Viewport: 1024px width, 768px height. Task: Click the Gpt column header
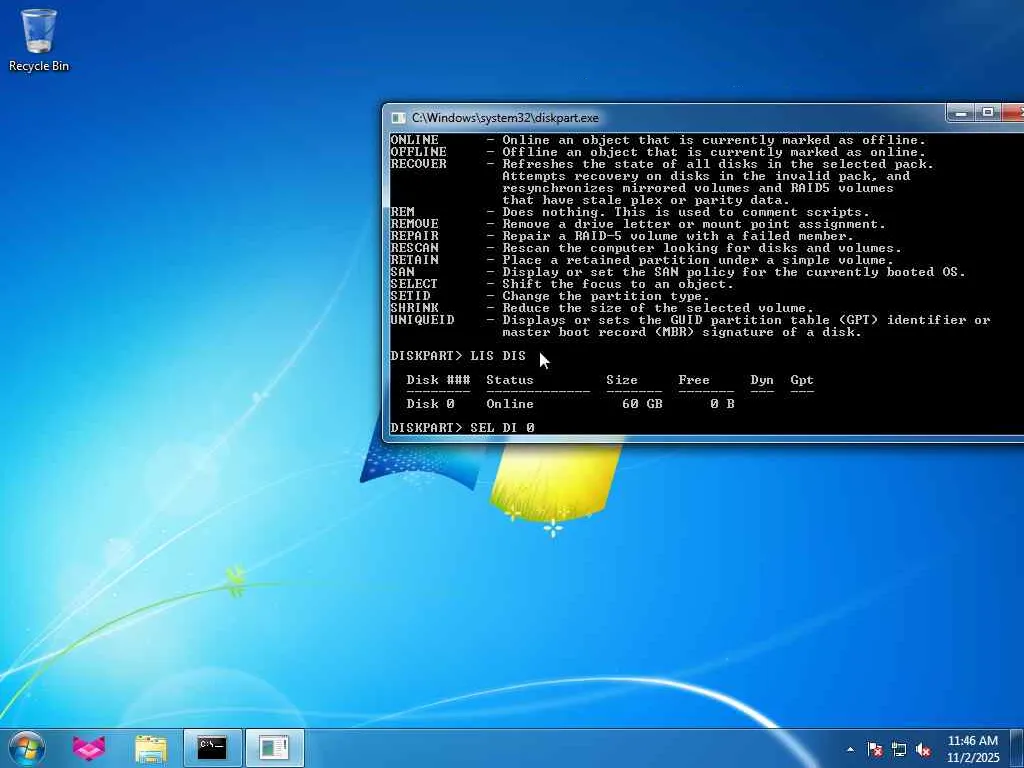click(x=802, y=380)
